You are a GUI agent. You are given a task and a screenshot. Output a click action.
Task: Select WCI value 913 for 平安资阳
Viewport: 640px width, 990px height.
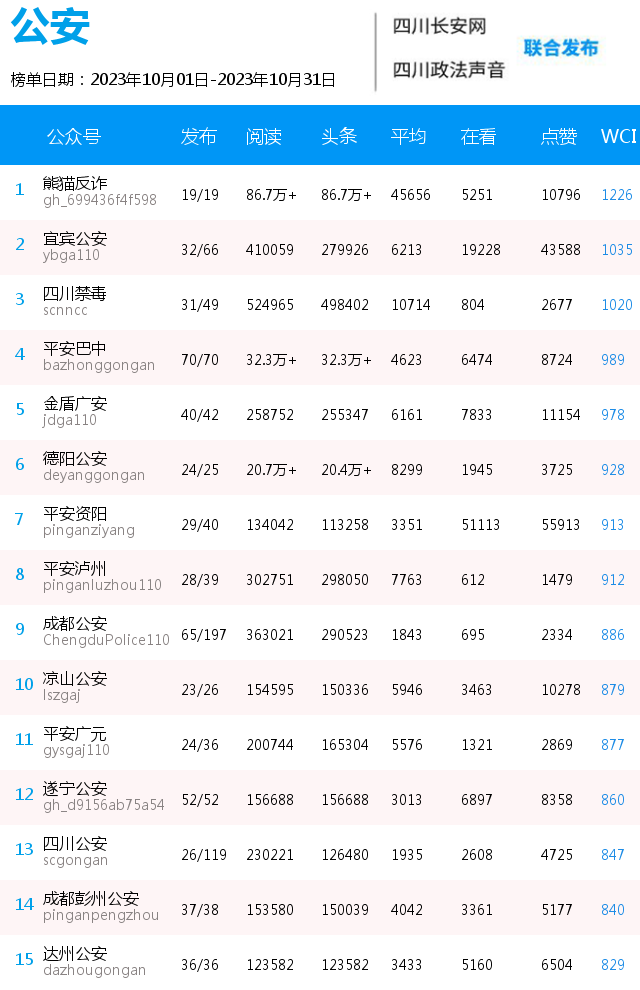pyautogui.click(x=612, y=525)
